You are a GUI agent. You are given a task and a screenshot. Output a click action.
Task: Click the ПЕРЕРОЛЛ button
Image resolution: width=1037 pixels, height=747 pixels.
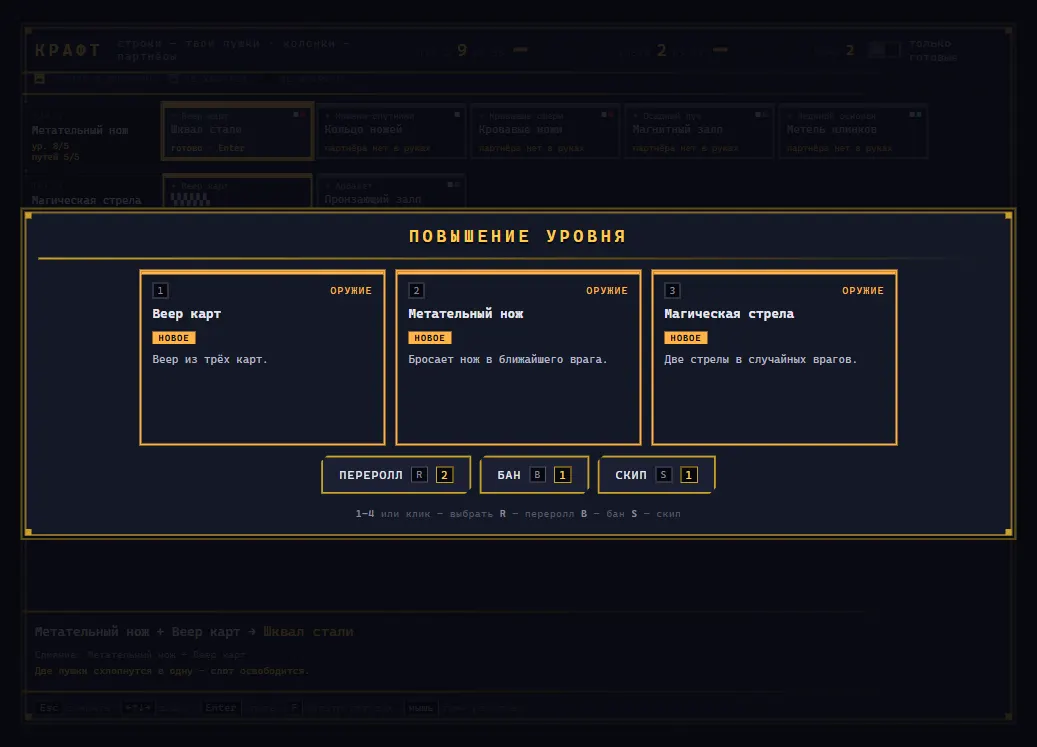(x=396, y=475)
